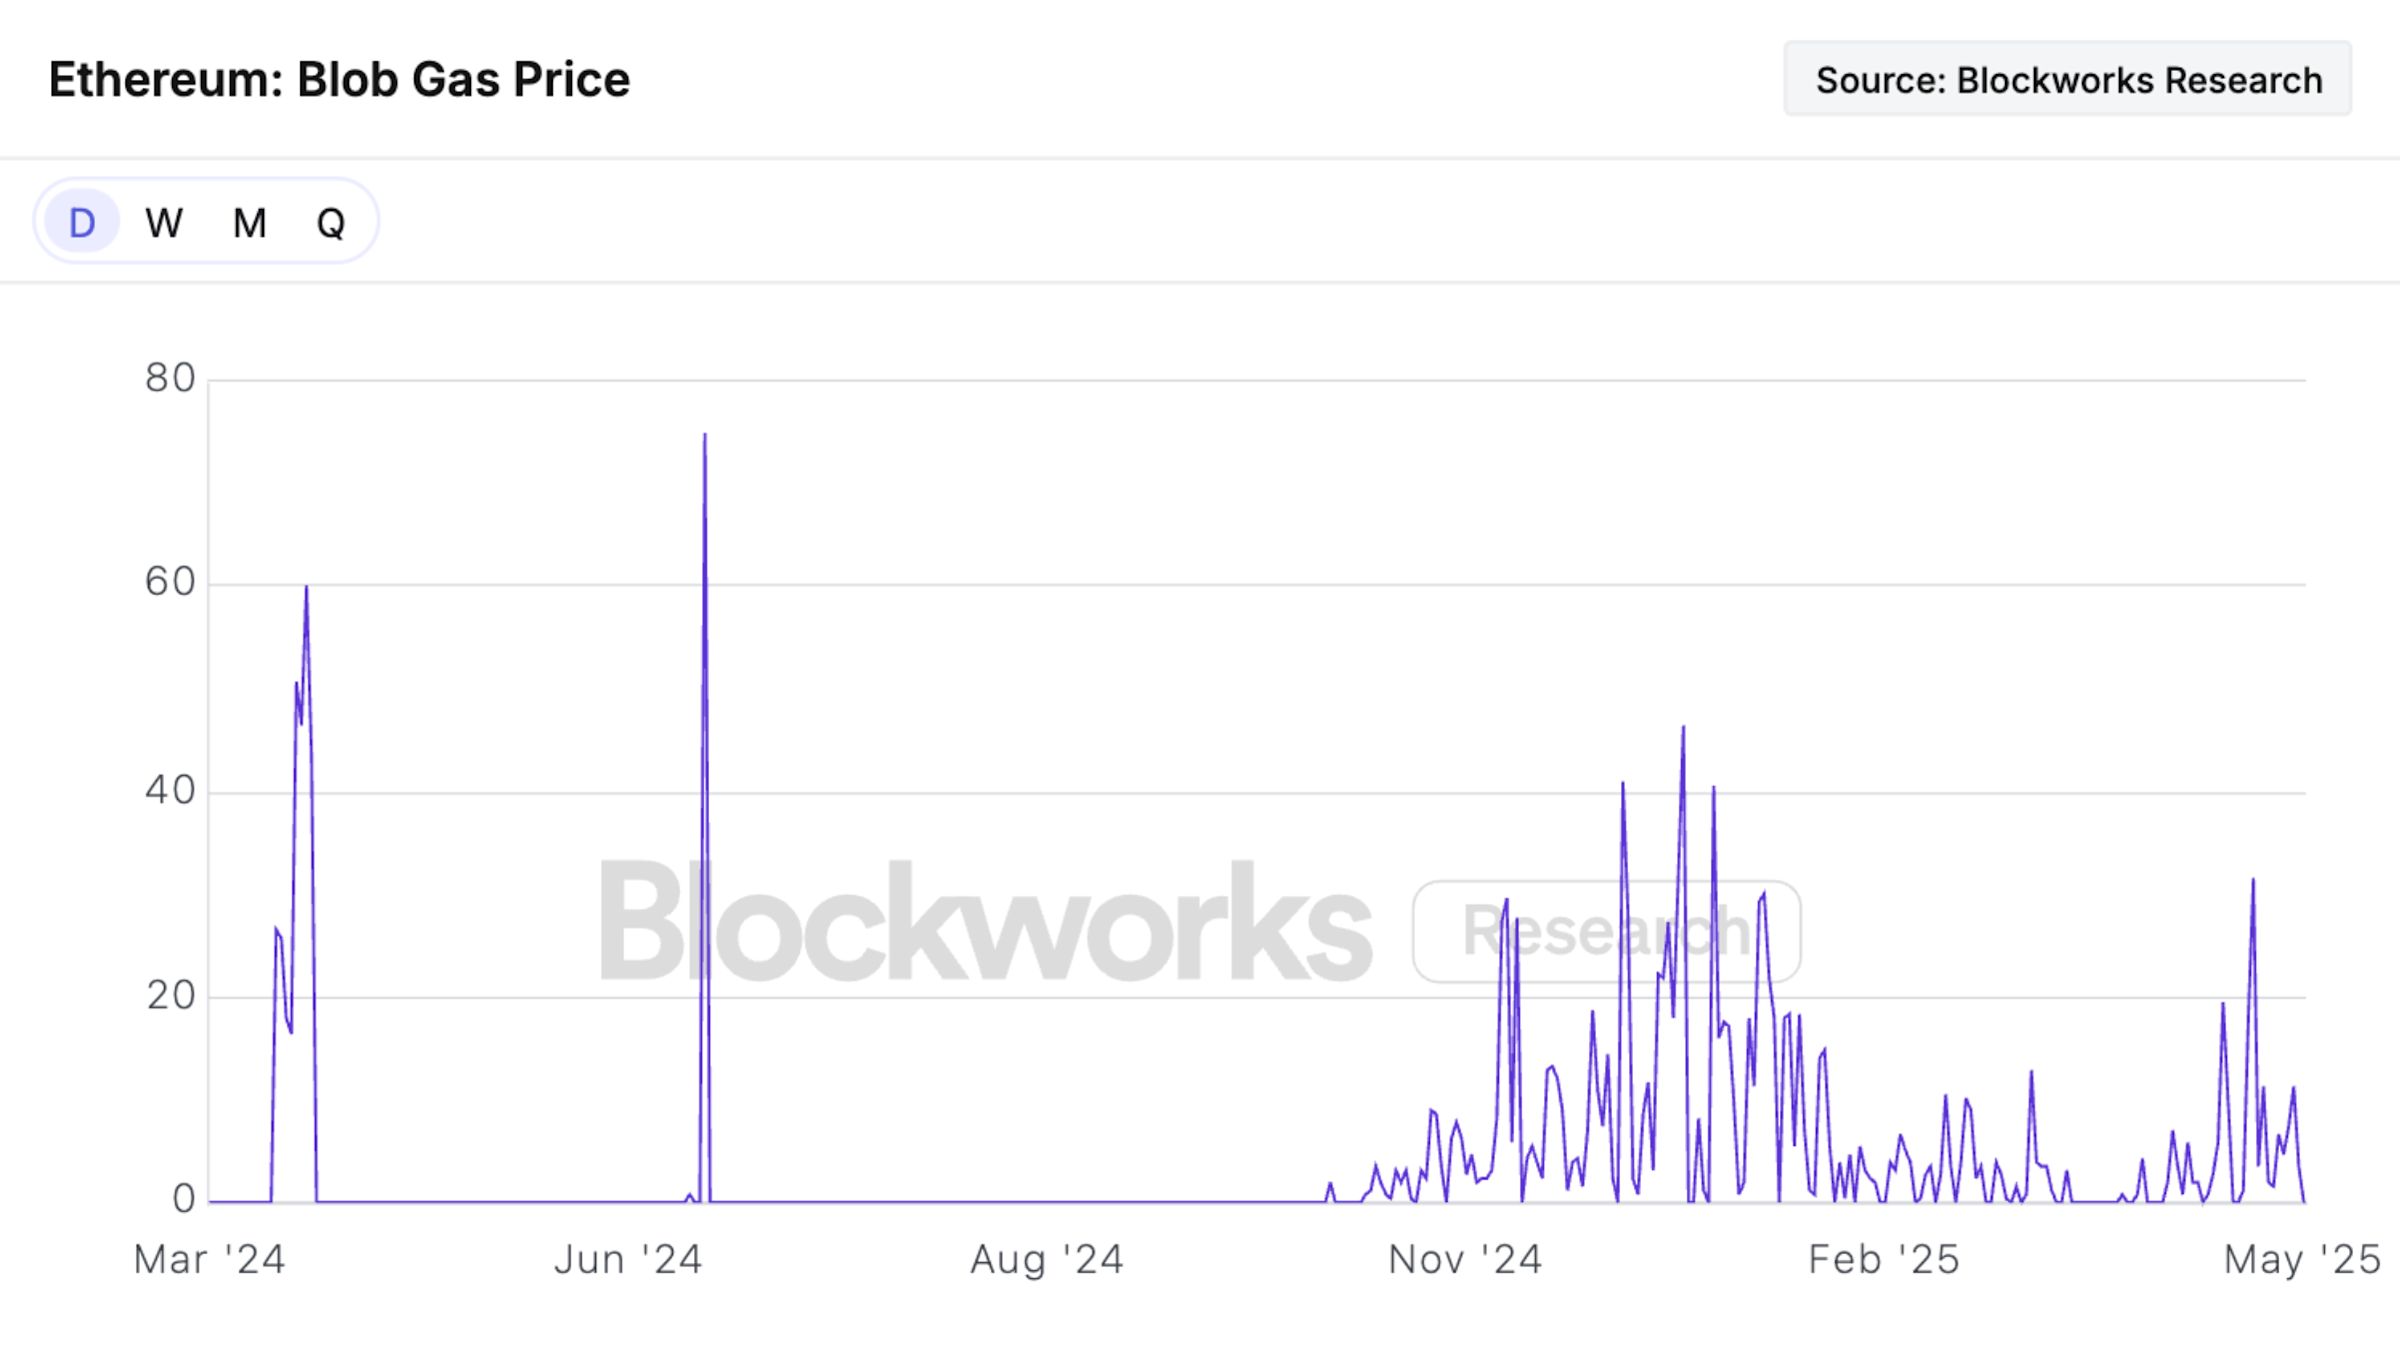
Task: Click the Nov '24 x-axis label
Action: click(1465, 1259)
